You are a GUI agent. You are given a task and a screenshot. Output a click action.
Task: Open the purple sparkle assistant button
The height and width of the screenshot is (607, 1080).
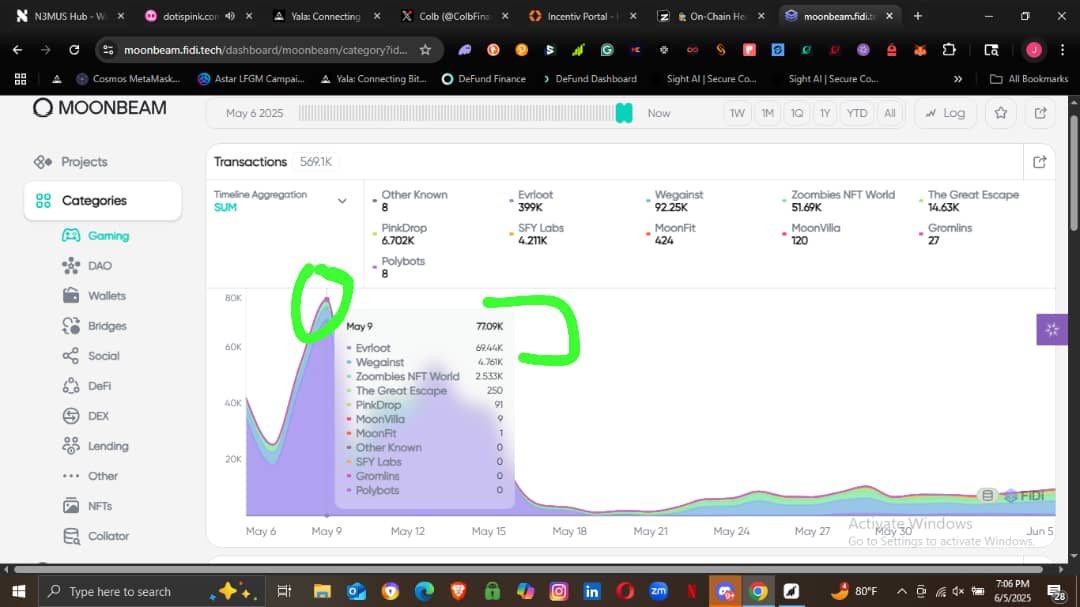[x=1052, y=330]
